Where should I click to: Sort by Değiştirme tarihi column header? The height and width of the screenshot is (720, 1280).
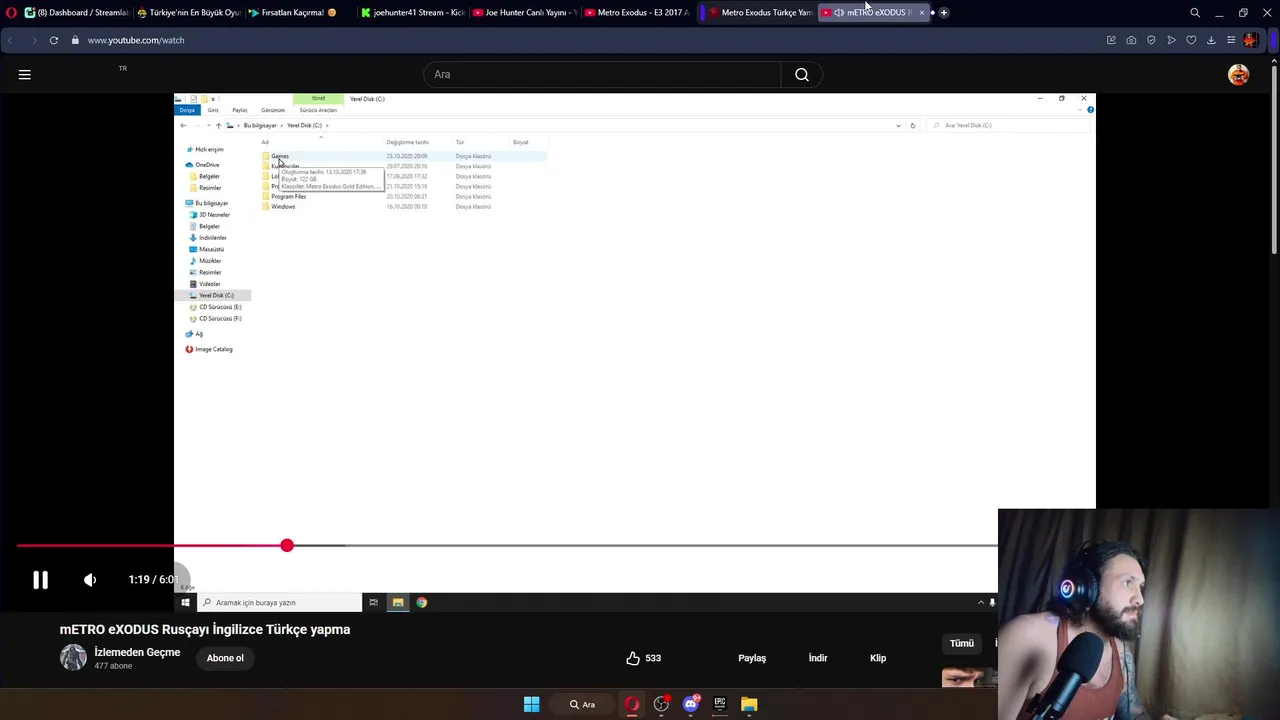(x=407, y=142)
